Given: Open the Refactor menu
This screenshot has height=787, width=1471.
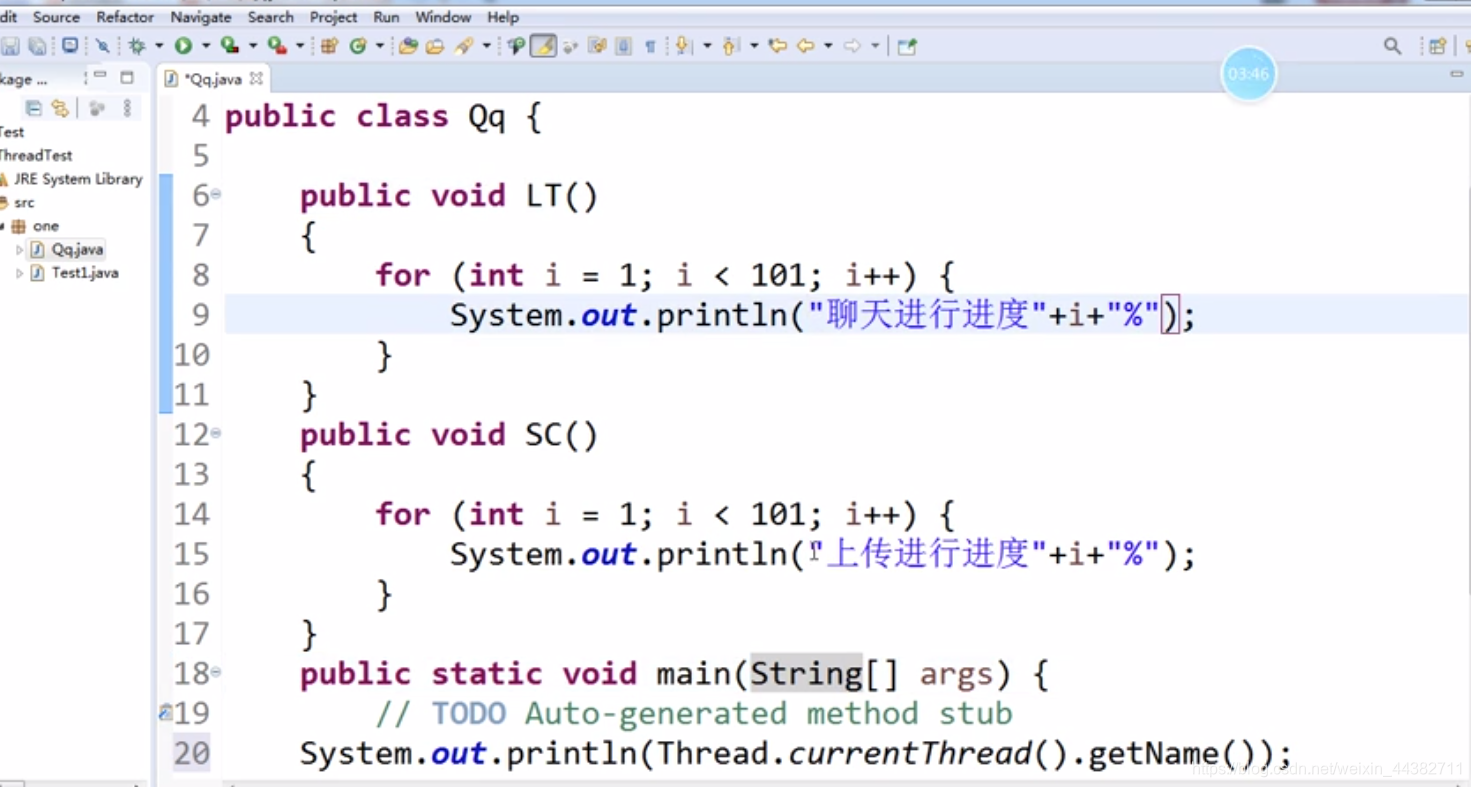Looking at the screenshot, I should [x=125, y=17].
